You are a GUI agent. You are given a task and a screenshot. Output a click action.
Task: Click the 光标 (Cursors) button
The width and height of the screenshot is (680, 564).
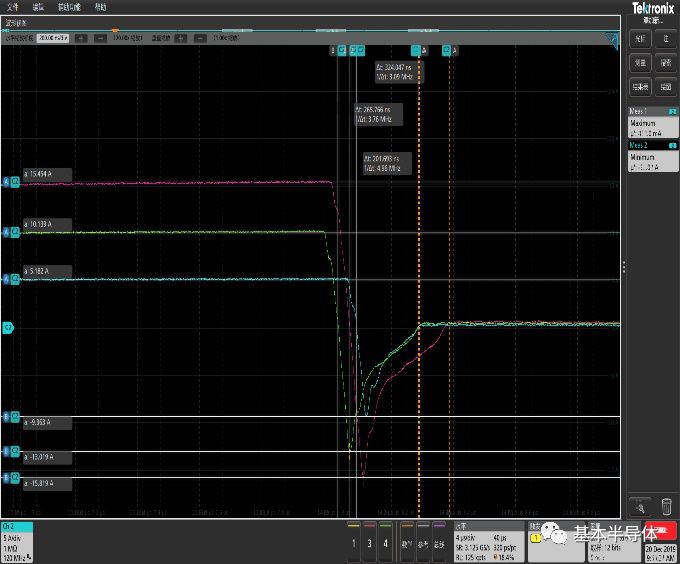pos(639,38)
